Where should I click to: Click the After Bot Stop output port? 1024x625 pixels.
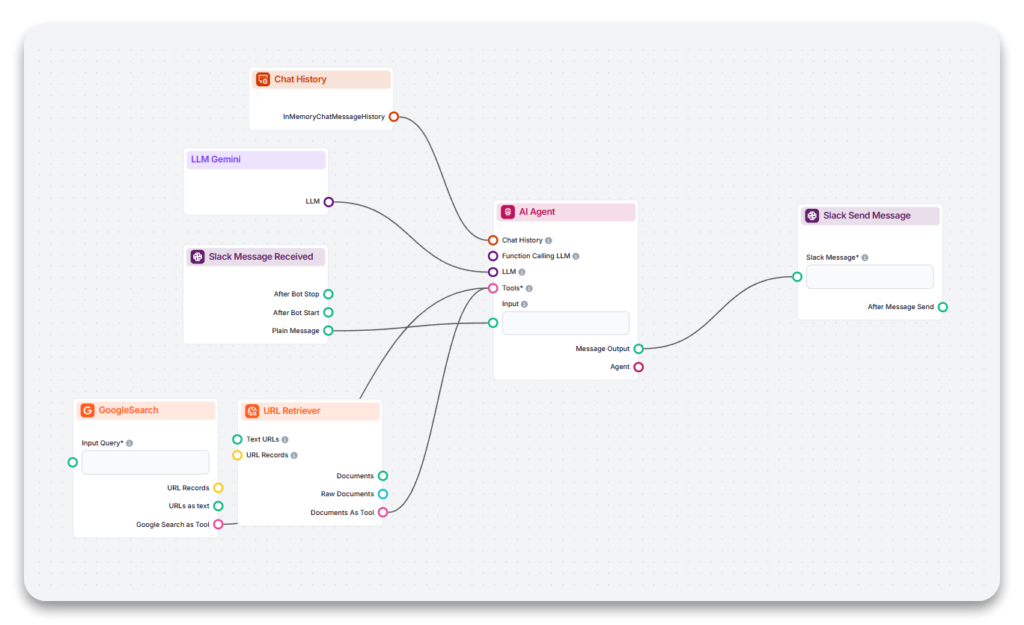[x=328, y=294]
